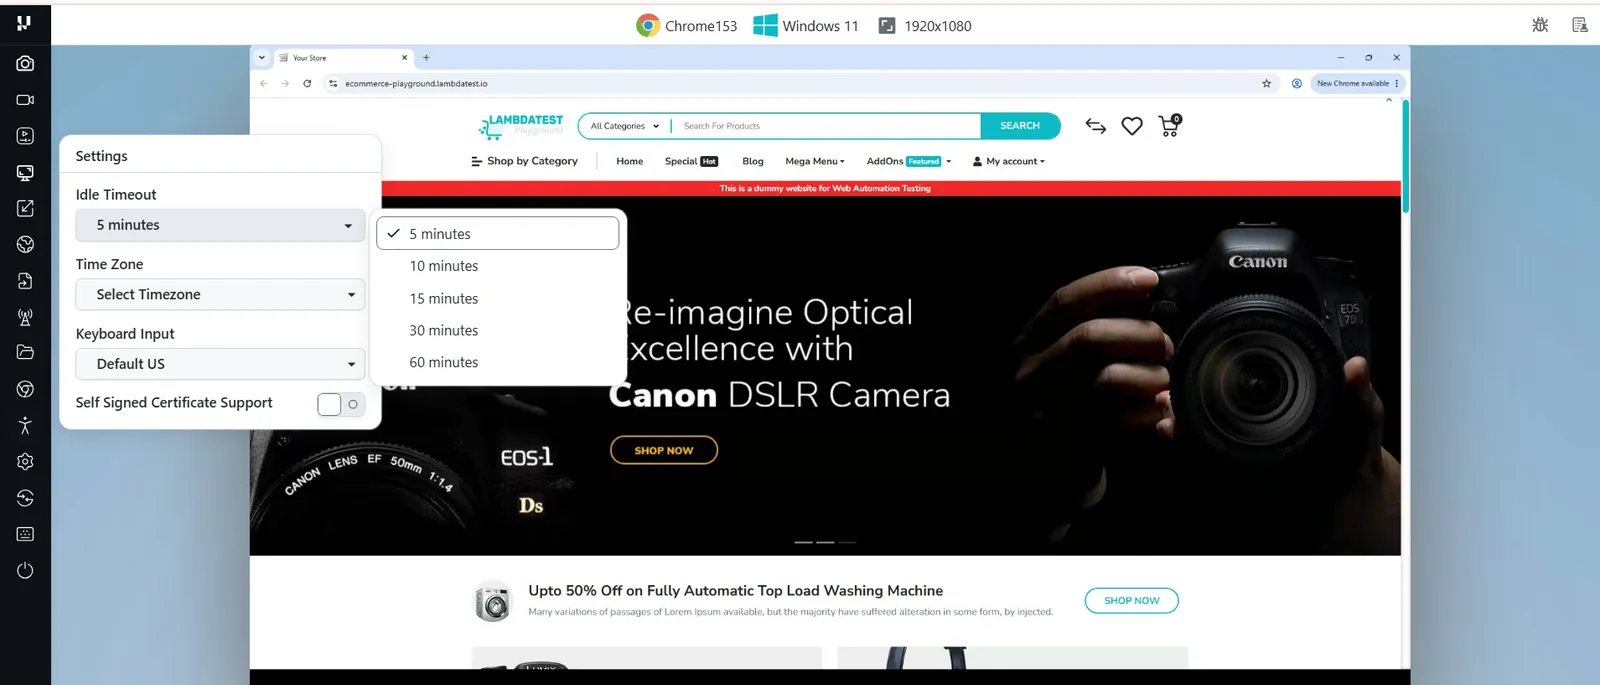The width and height of the screenshot is (1600, 685).
Task: Expand the My account menu
Action: coord(1009,161)
